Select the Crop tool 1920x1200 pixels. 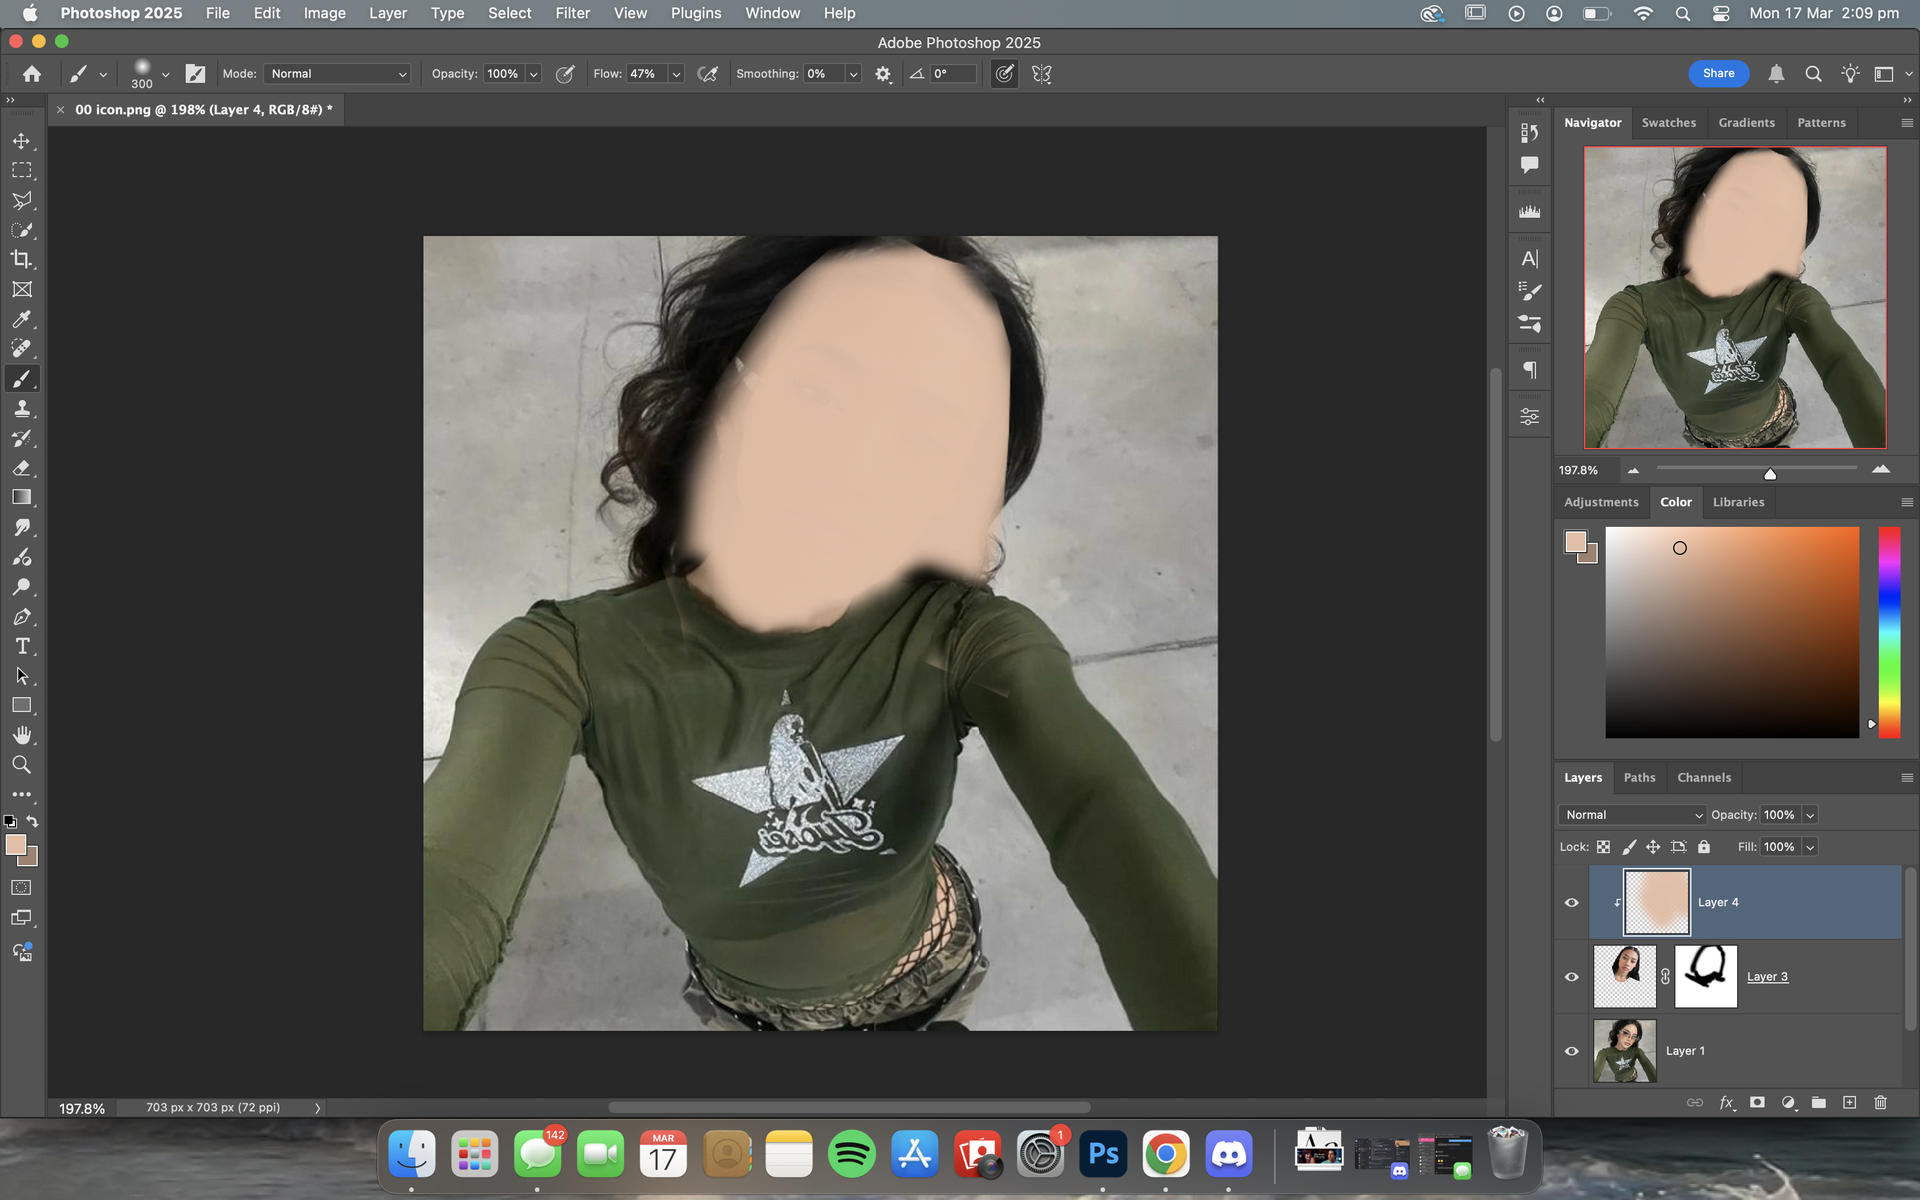pos(21,260)
